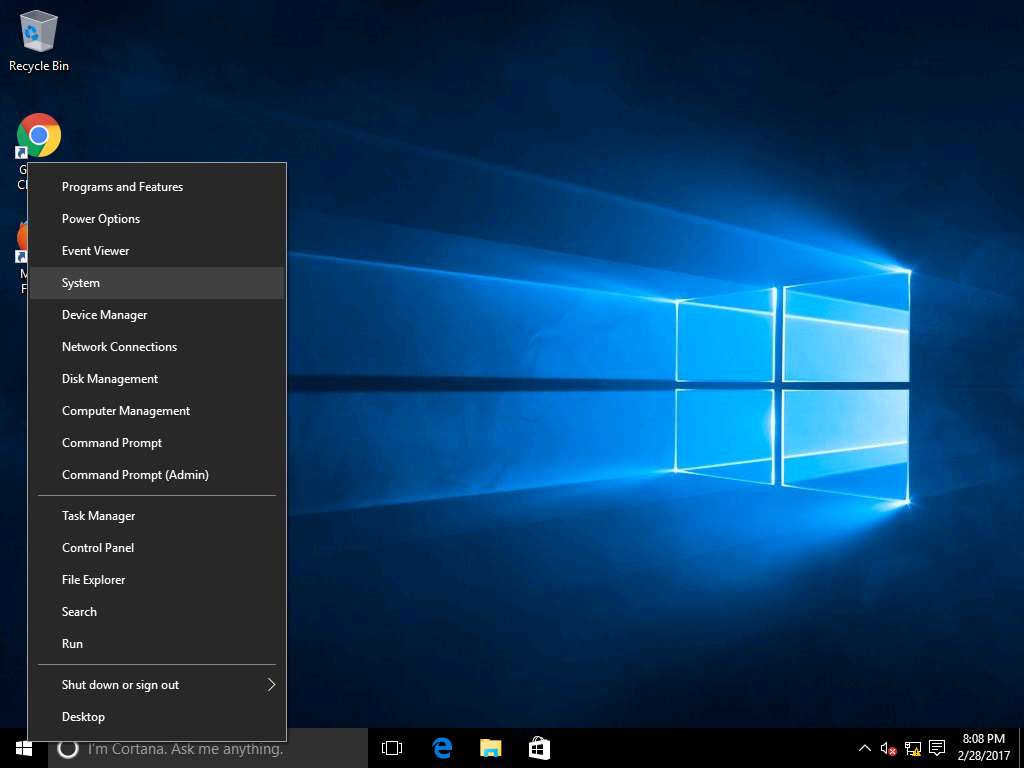Image resolution: width=1024 pixels, height=768 pixels.
Task: Click the taskbar clock showing 8:08 PM
Action: point(984,747)
